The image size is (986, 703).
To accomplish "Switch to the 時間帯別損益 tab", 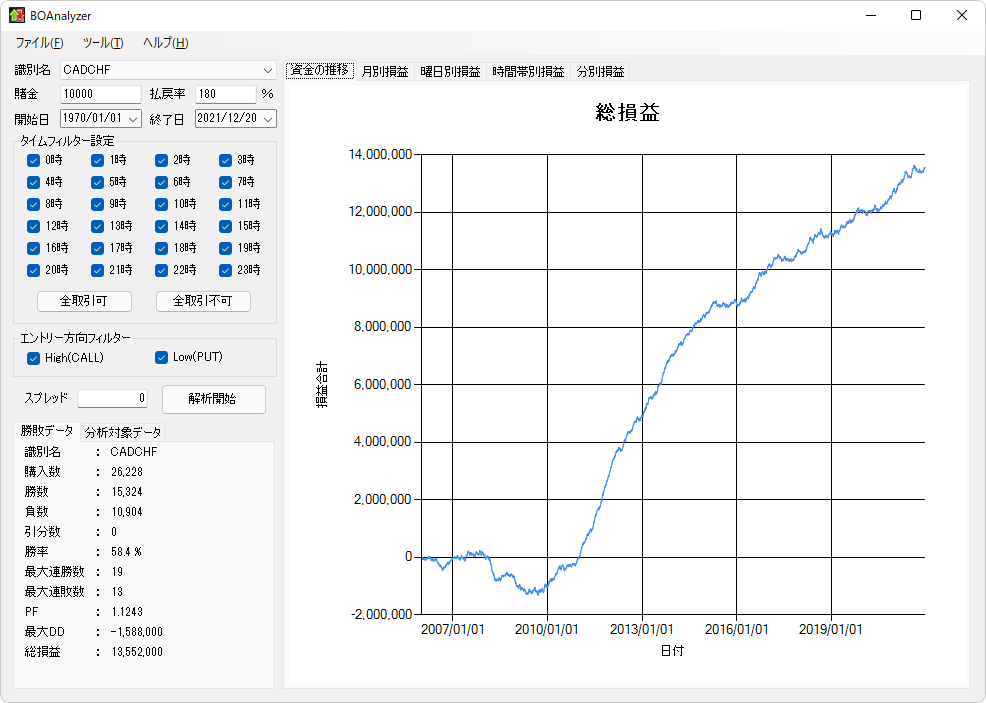I will 528,72.
